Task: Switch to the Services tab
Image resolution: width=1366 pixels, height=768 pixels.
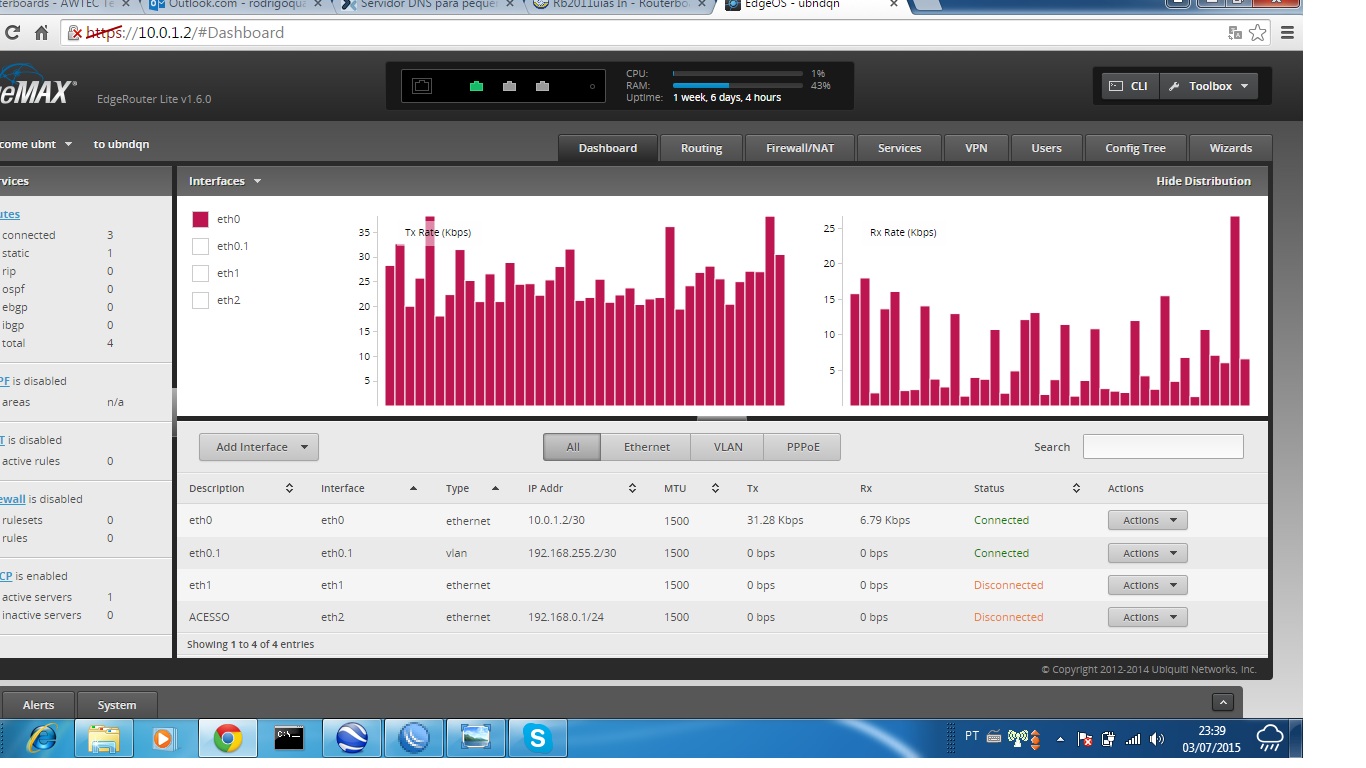Action: click(899, 148)
